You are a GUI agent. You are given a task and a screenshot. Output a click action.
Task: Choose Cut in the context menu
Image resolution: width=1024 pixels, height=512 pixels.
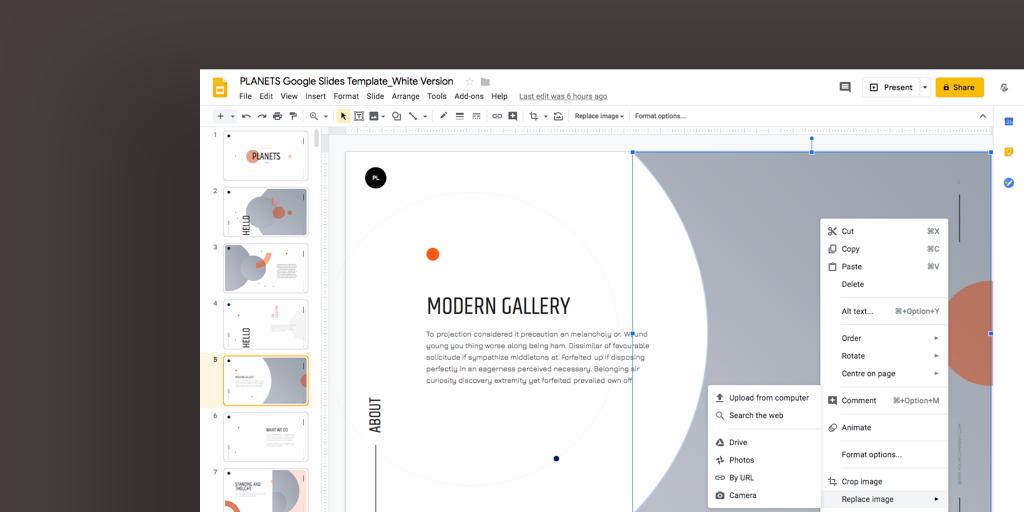click(x=884, y=231)
